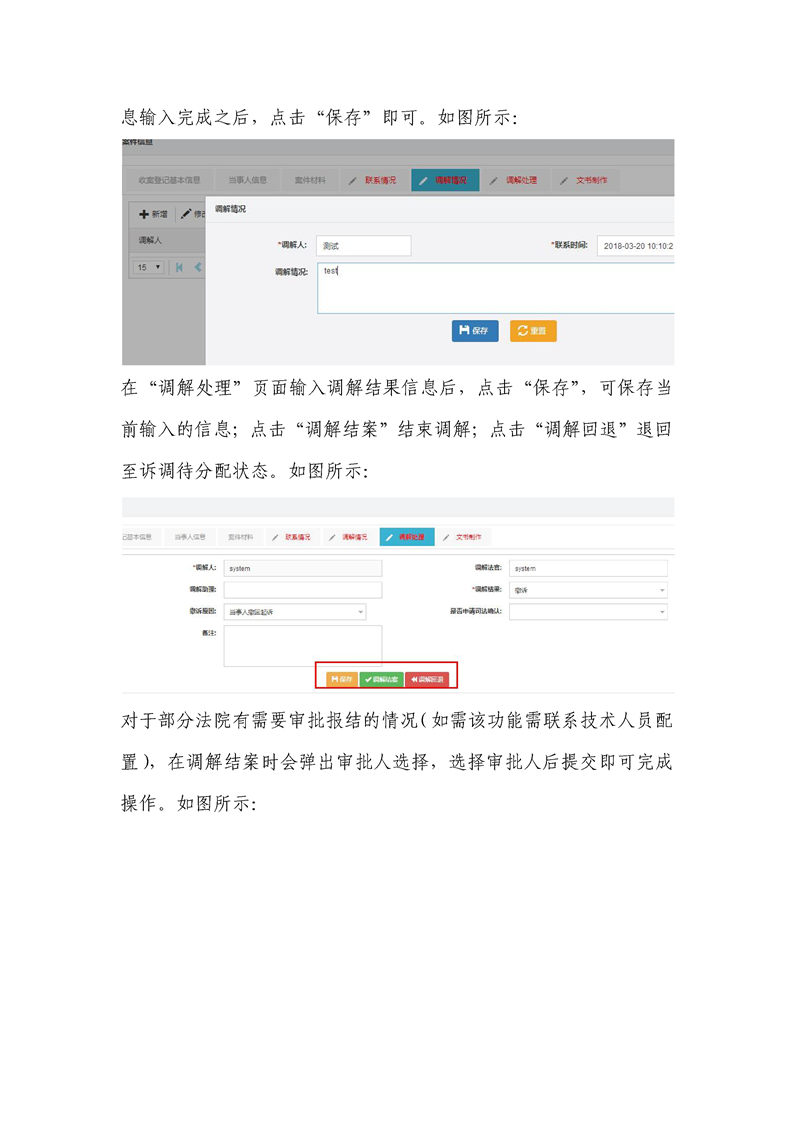Click into the 调解情况 textarea containing test

click(x=495, y=288)
